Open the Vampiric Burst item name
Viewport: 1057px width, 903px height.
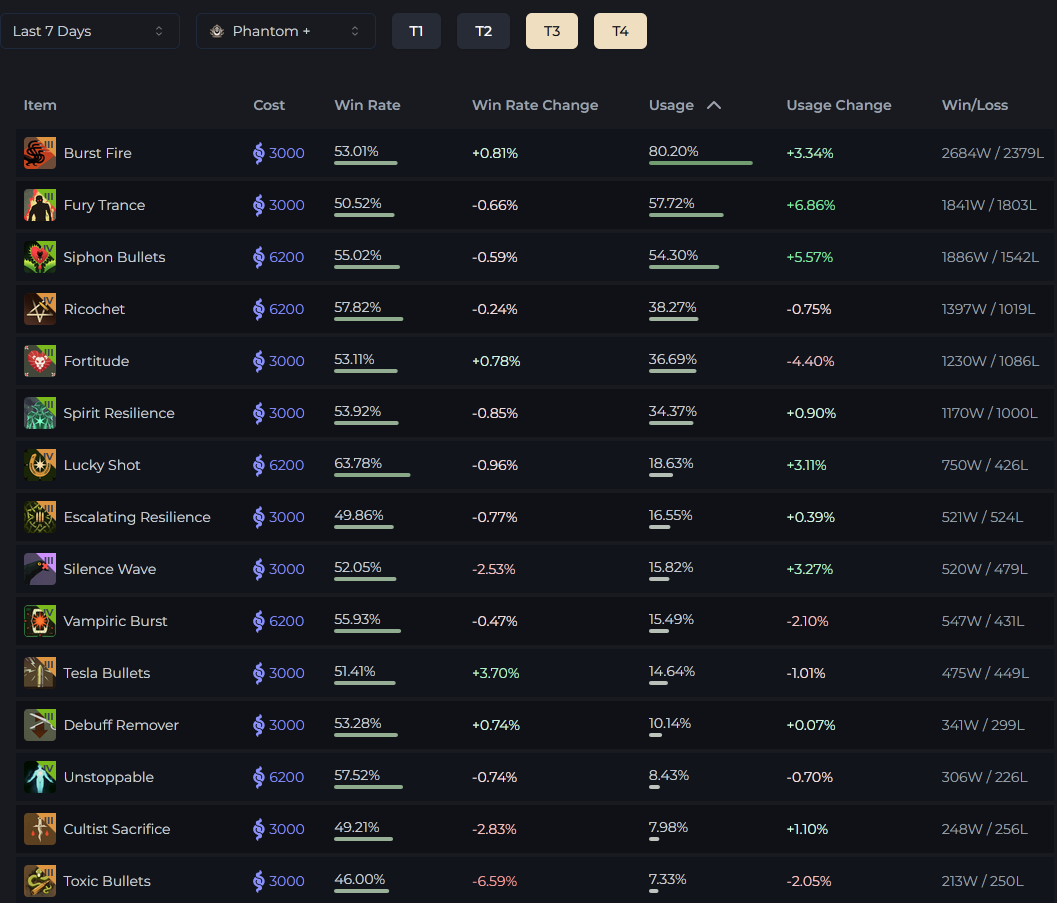point(115,621)
